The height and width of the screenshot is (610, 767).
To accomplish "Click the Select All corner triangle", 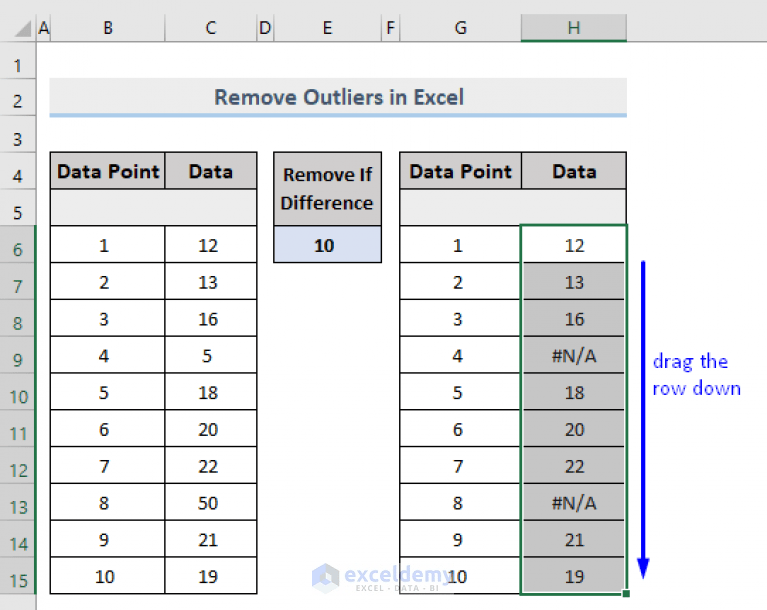I will pos(22,29).
